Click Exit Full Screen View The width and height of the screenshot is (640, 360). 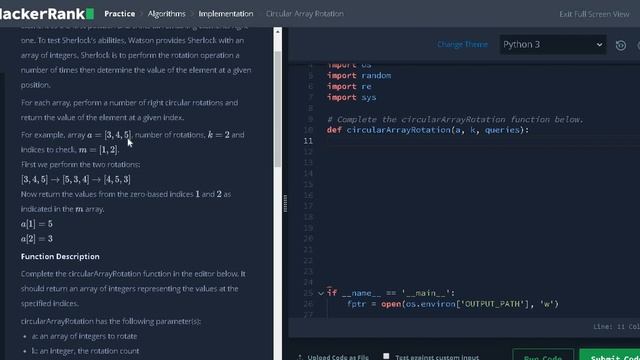pyautogui.click(x=594, y=14)
